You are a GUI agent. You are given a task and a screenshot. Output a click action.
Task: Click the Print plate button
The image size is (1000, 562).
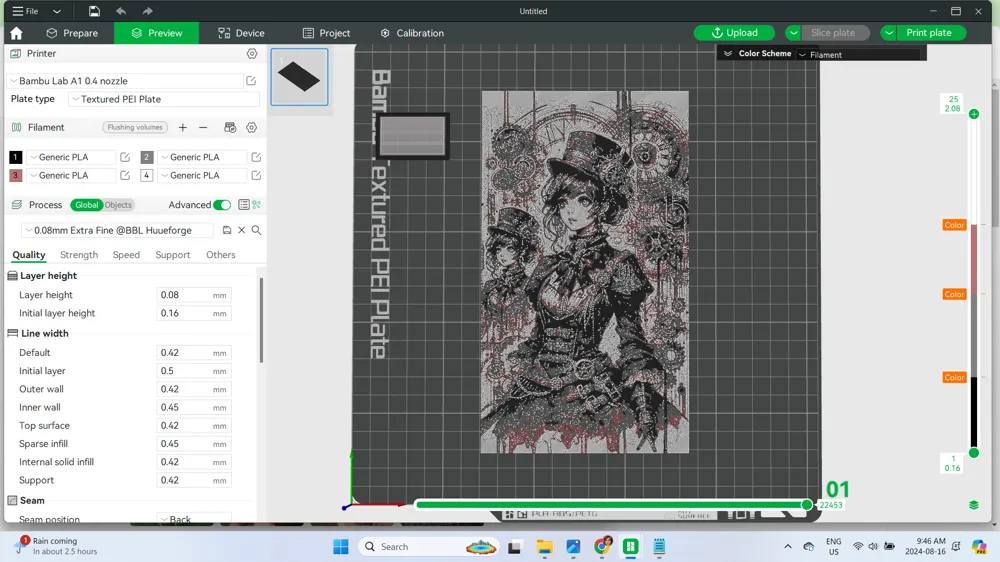tap(929, 33)
